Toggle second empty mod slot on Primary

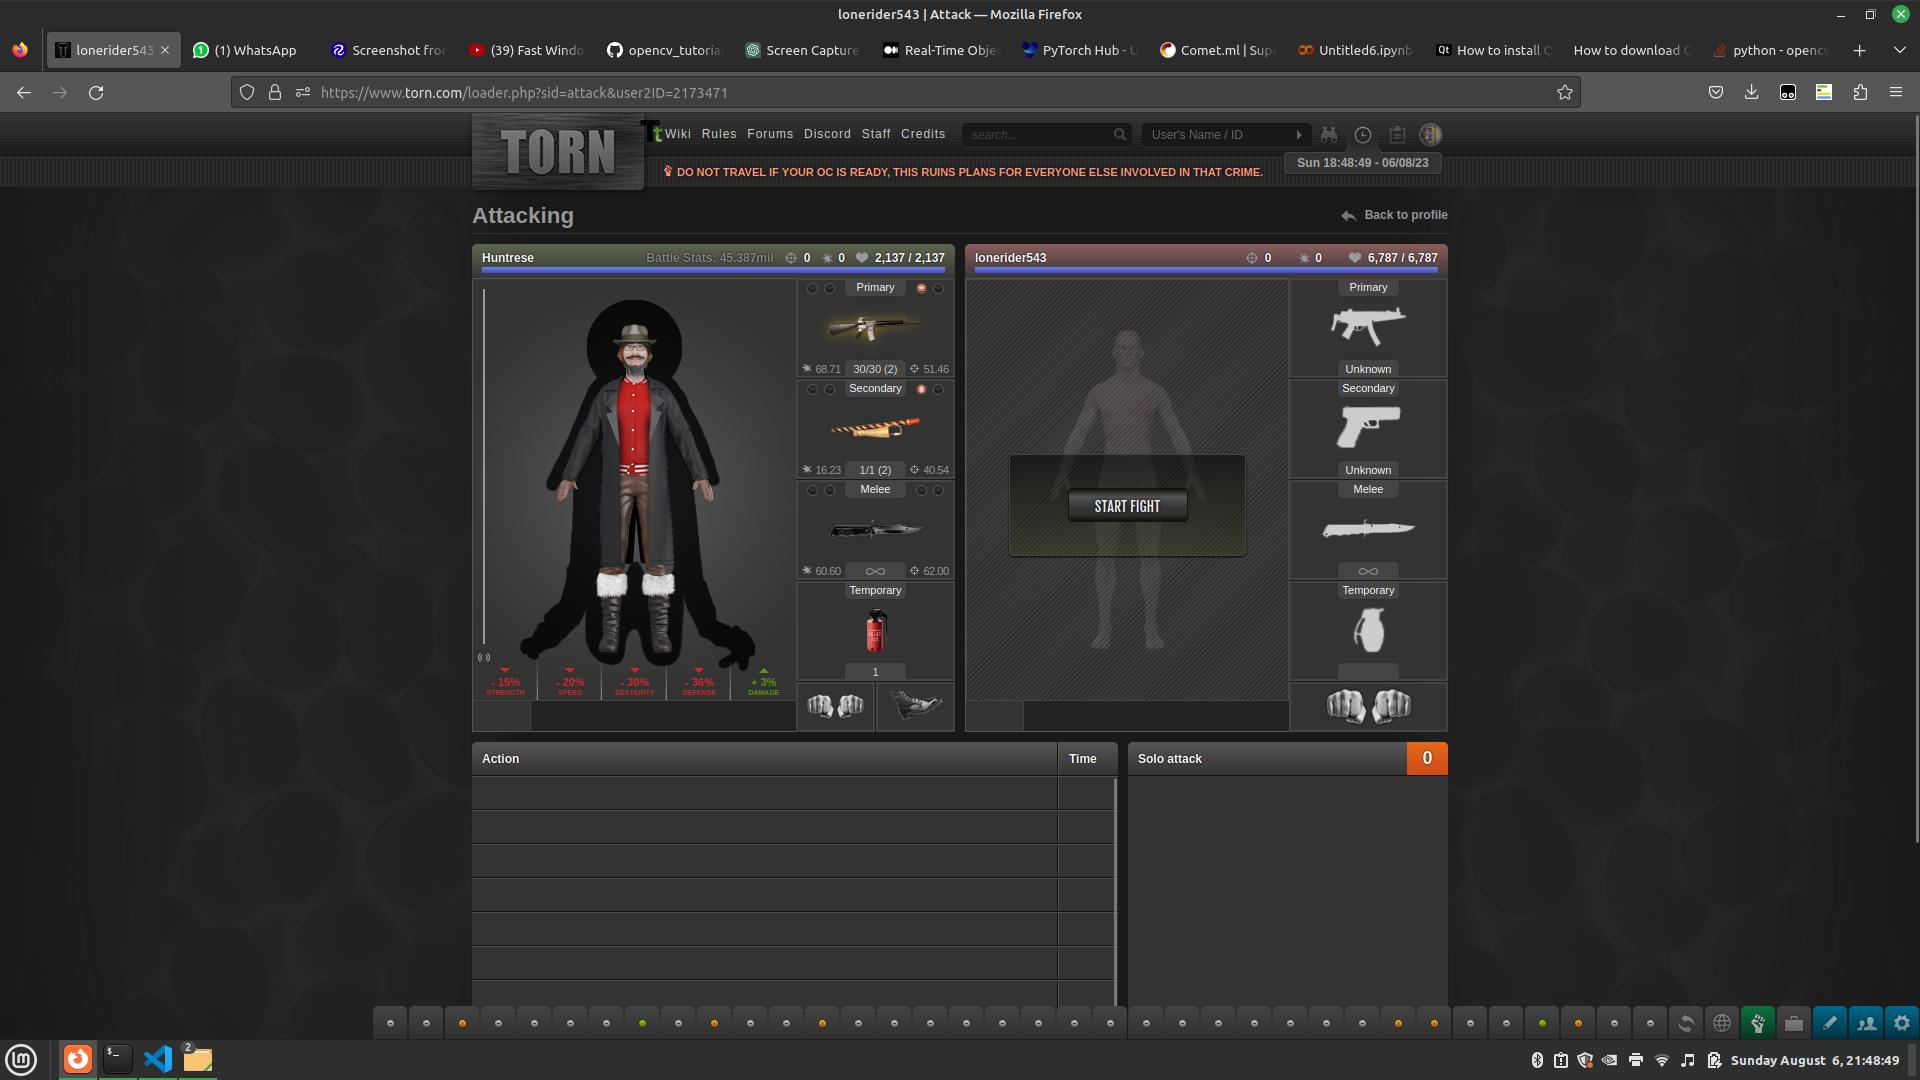click(829, 288)
